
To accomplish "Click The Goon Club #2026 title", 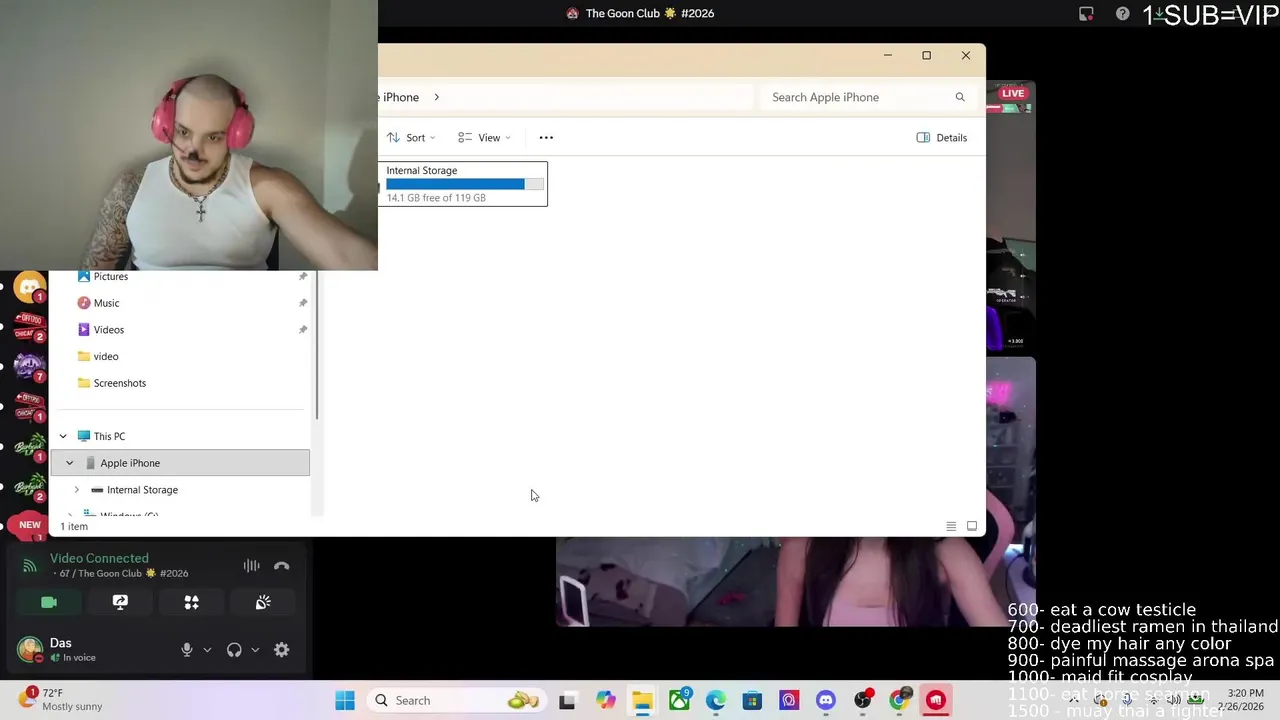I will tap(650, 13).
